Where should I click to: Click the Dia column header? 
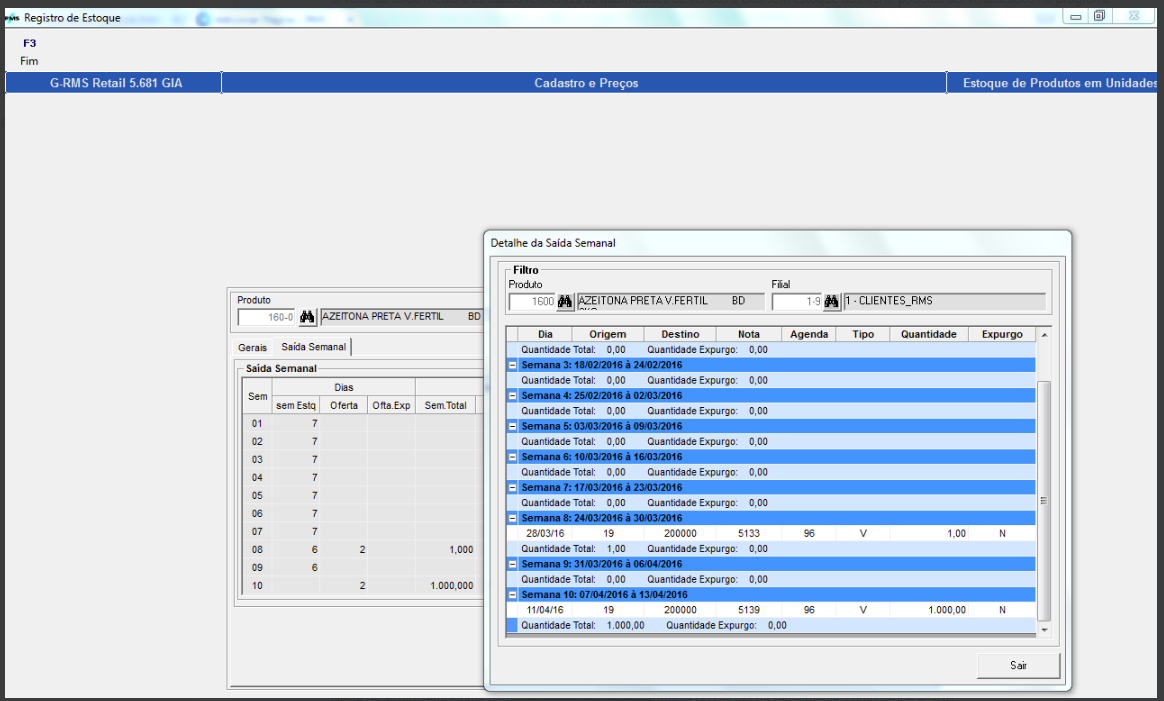(545, 334)
